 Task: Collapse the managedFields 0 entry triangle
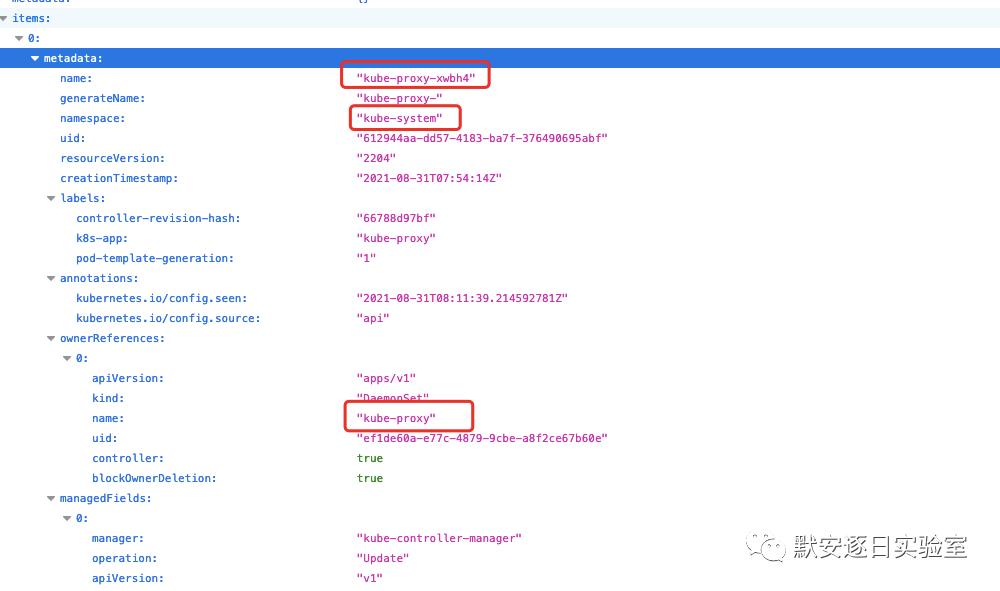67,518
